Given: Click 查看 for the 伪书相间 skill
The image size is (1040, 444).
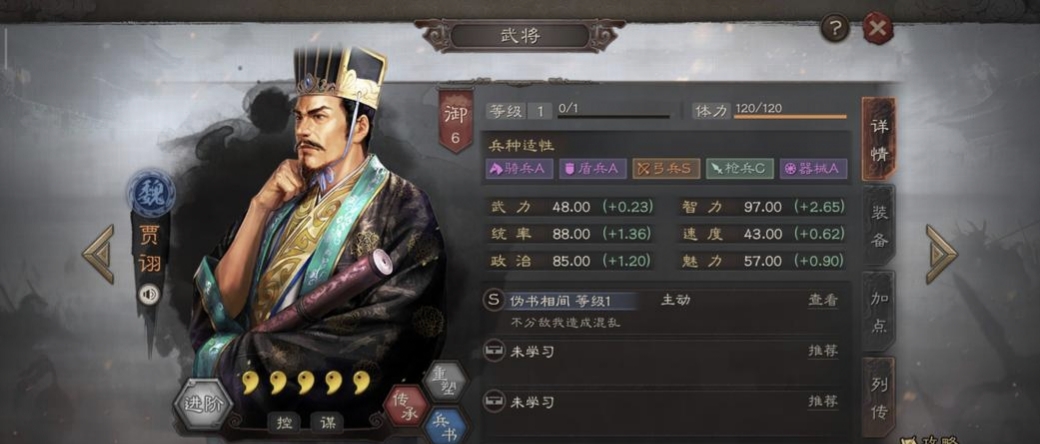Looking at the screenshot, I should click(x=822, y=300).
